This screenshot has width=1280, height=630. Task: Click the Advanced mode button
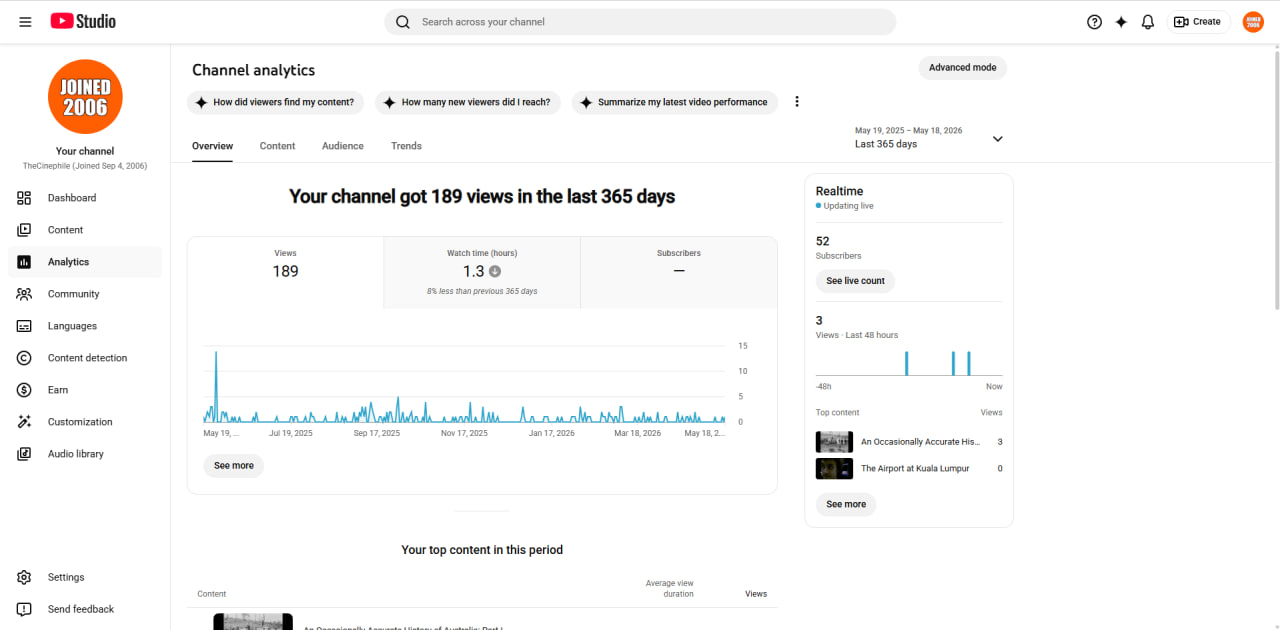(962, 68)
